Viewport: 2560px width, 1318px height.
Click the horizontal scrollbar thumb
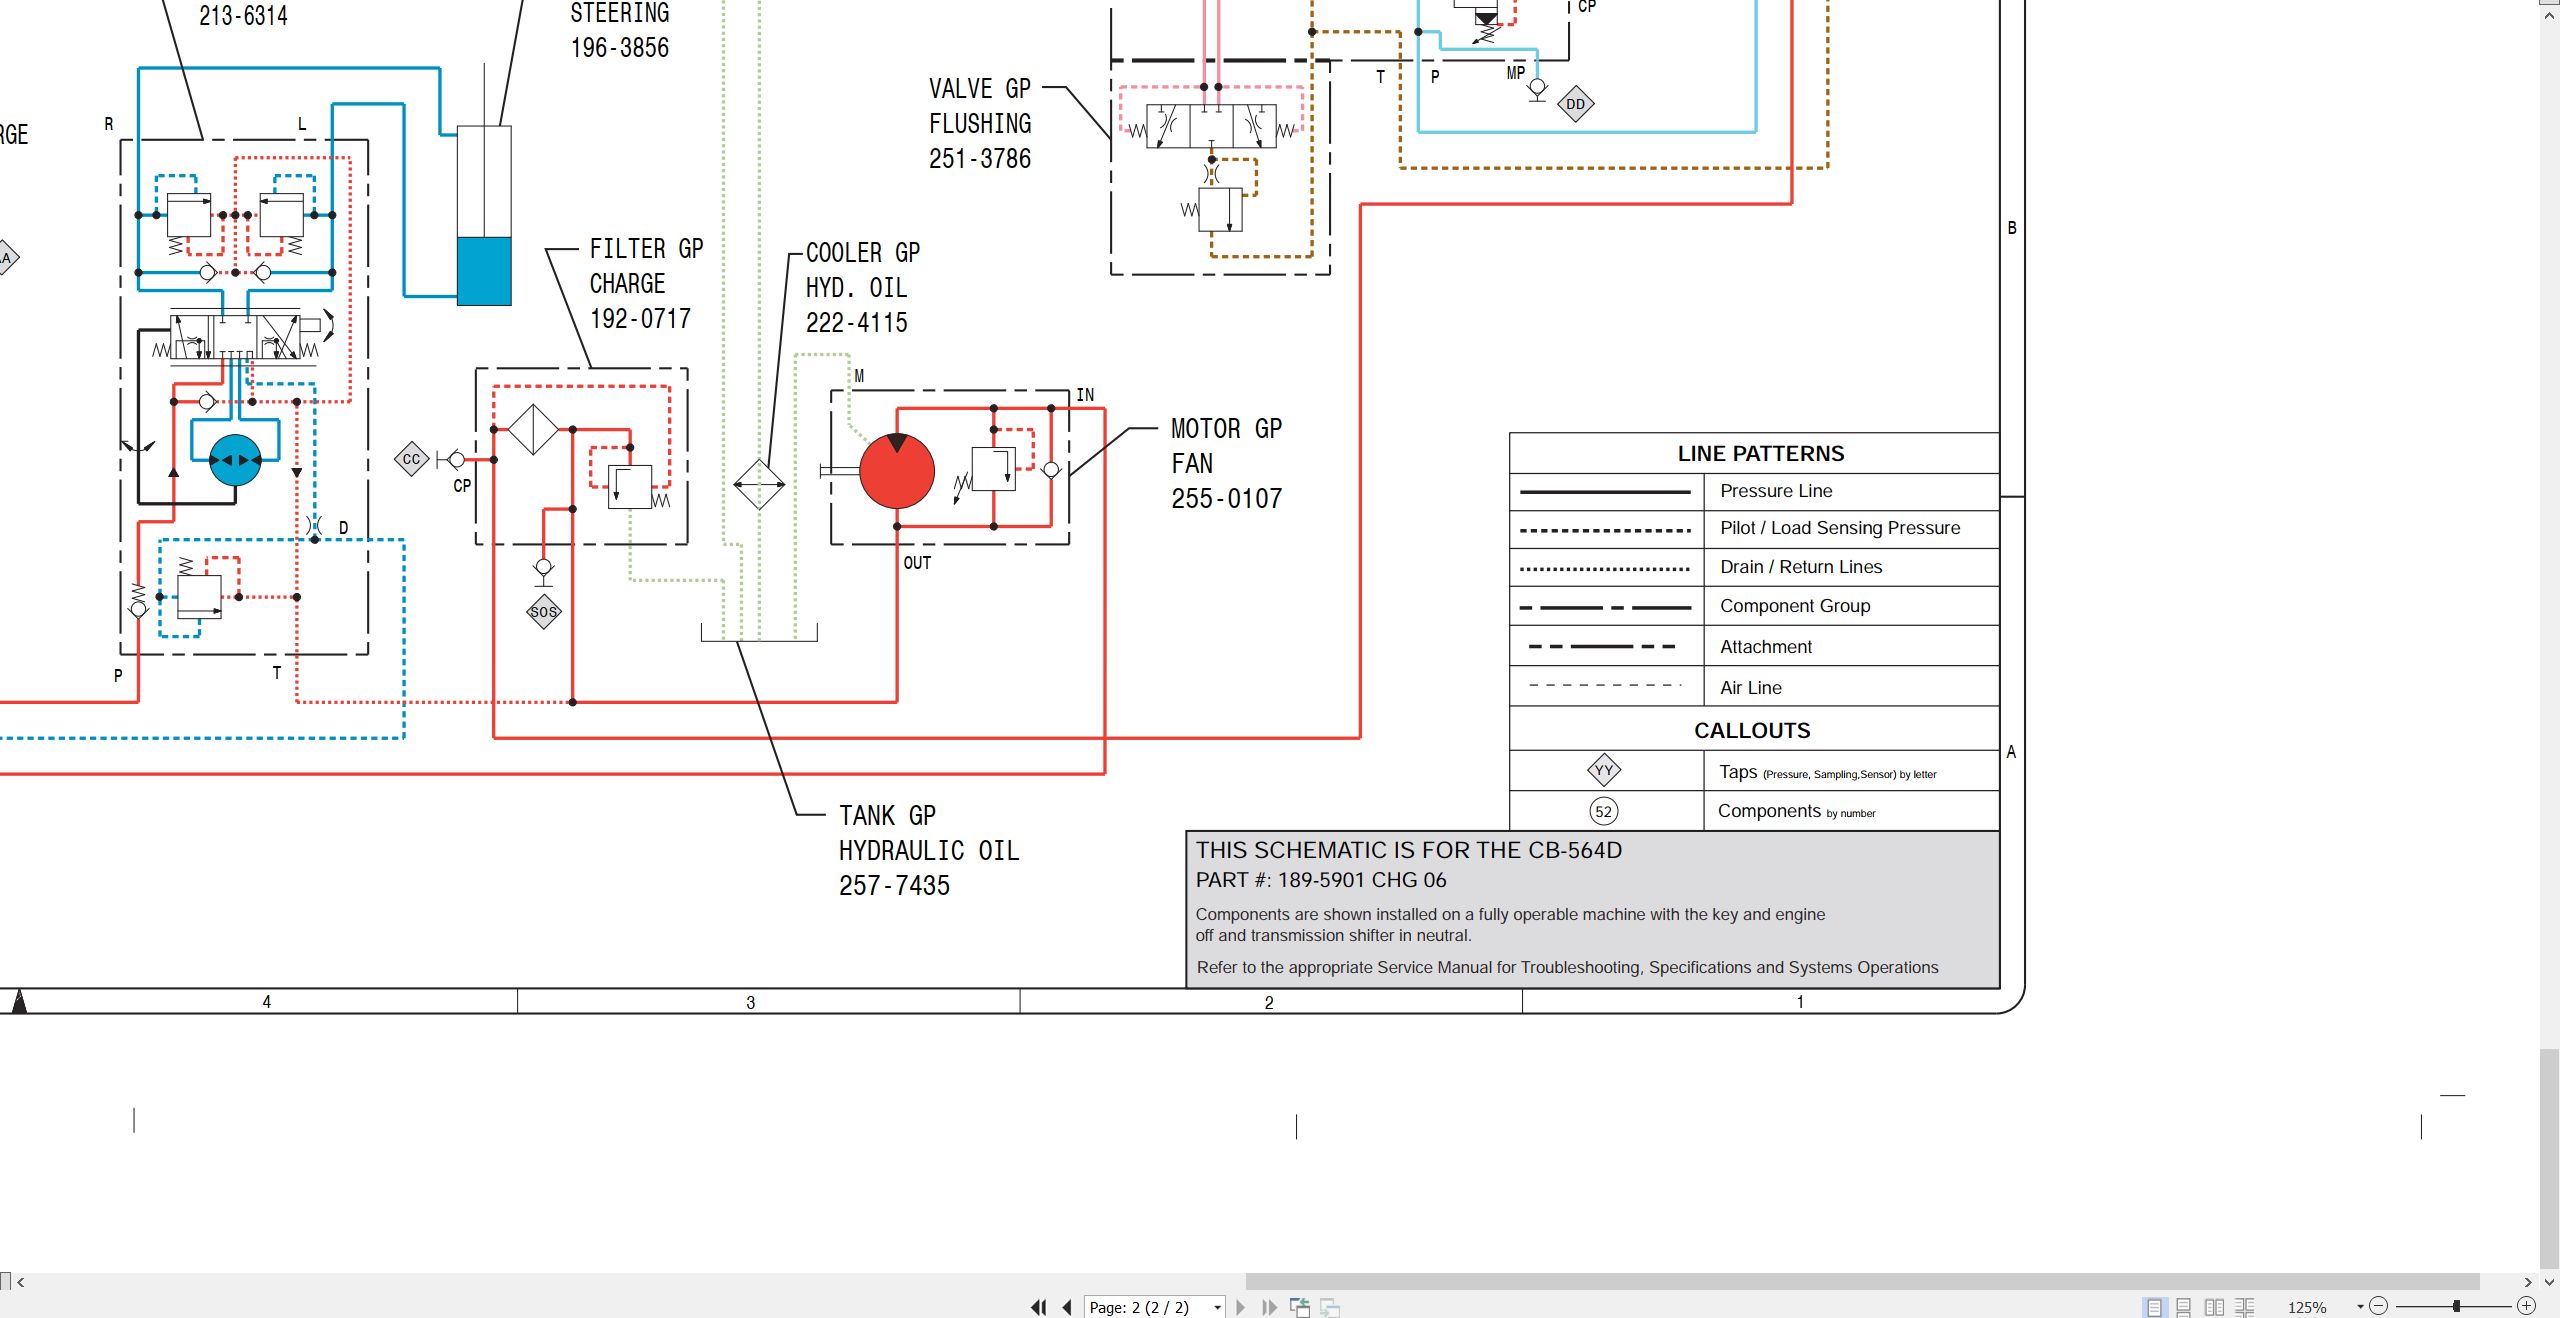click(x=1862, y=1282)
